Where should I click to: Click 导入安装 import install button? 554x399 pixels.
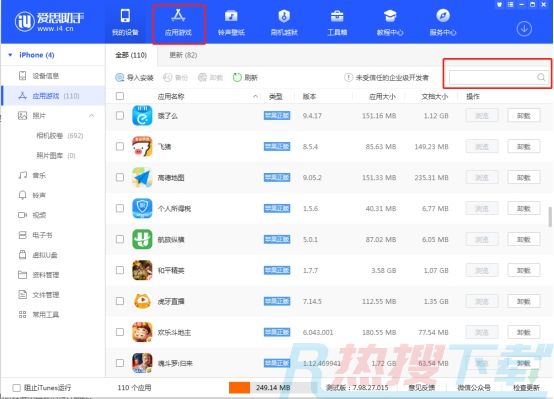[135, 77]
